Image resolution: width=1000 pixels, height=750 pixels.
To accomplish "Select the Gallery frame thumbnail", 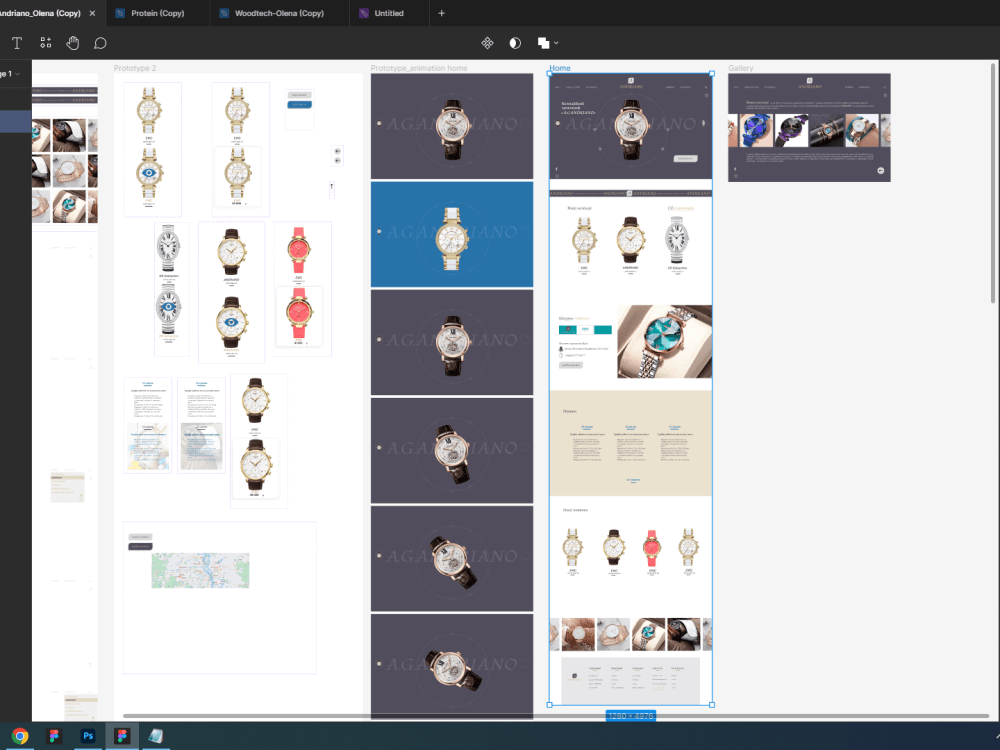I will [x=809, y=128].
